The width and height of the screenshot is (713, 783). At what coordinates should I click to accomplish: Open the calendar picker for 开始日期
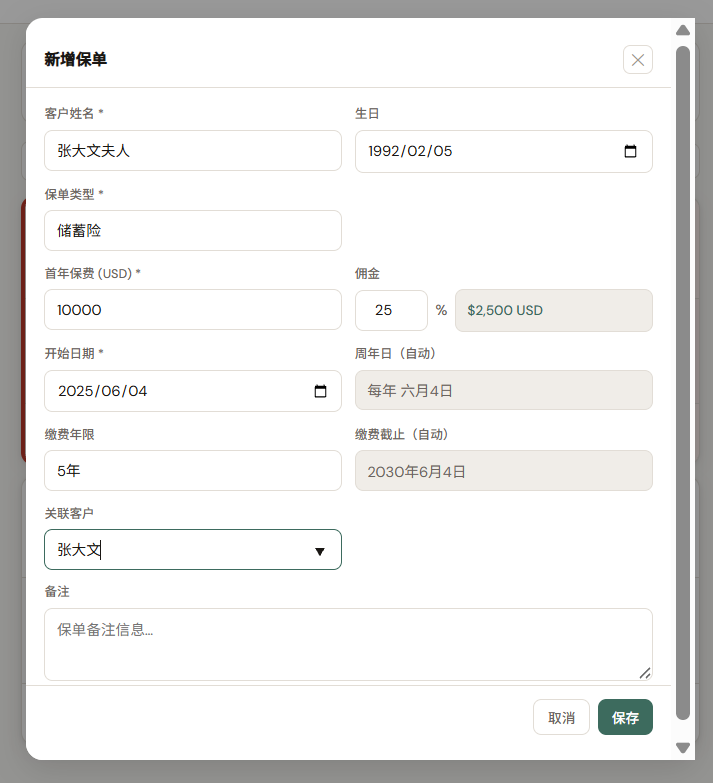pyautogui.click(x=320, y=391)
